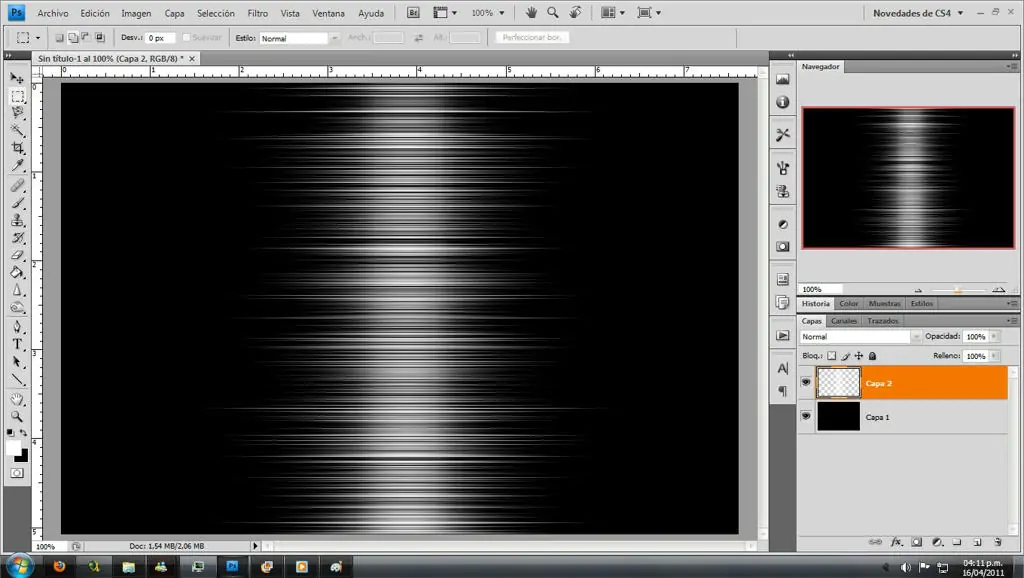Open the Screen Mode dropdown
This screenshot has height=578, width=1024.
[x=649, y=12]
